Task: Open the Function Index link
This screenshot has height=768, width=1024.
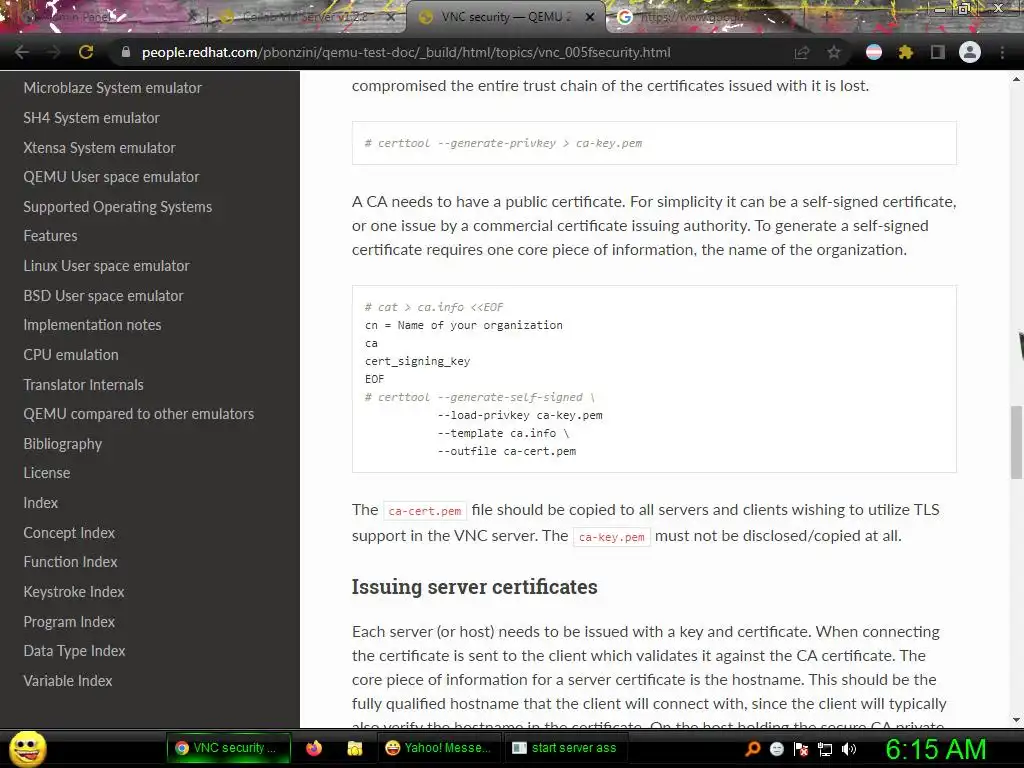Action: point(71,562)
